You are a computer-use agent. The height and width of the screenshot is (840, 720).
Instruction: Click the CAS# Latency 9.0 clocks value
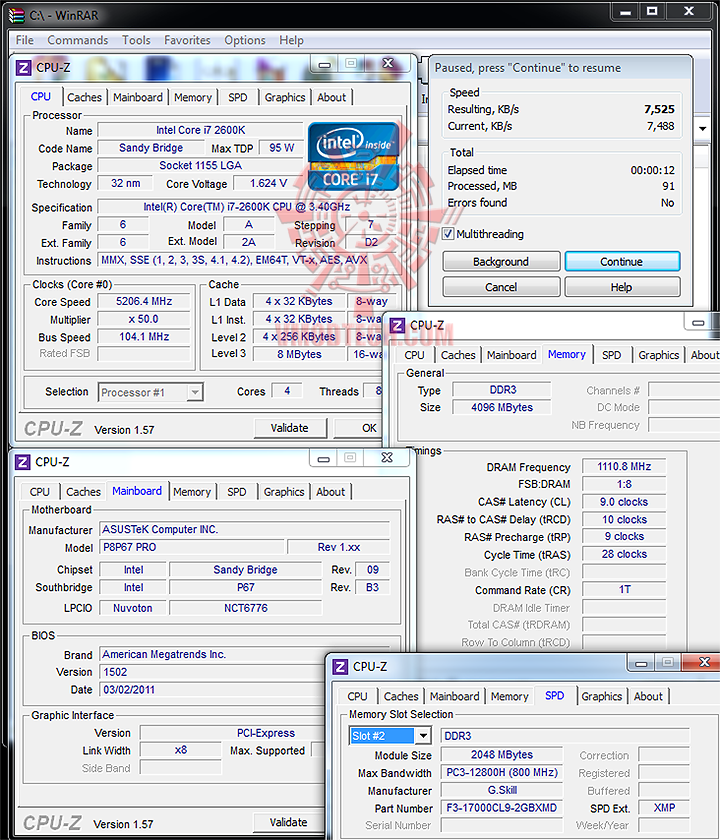[624, 502]
